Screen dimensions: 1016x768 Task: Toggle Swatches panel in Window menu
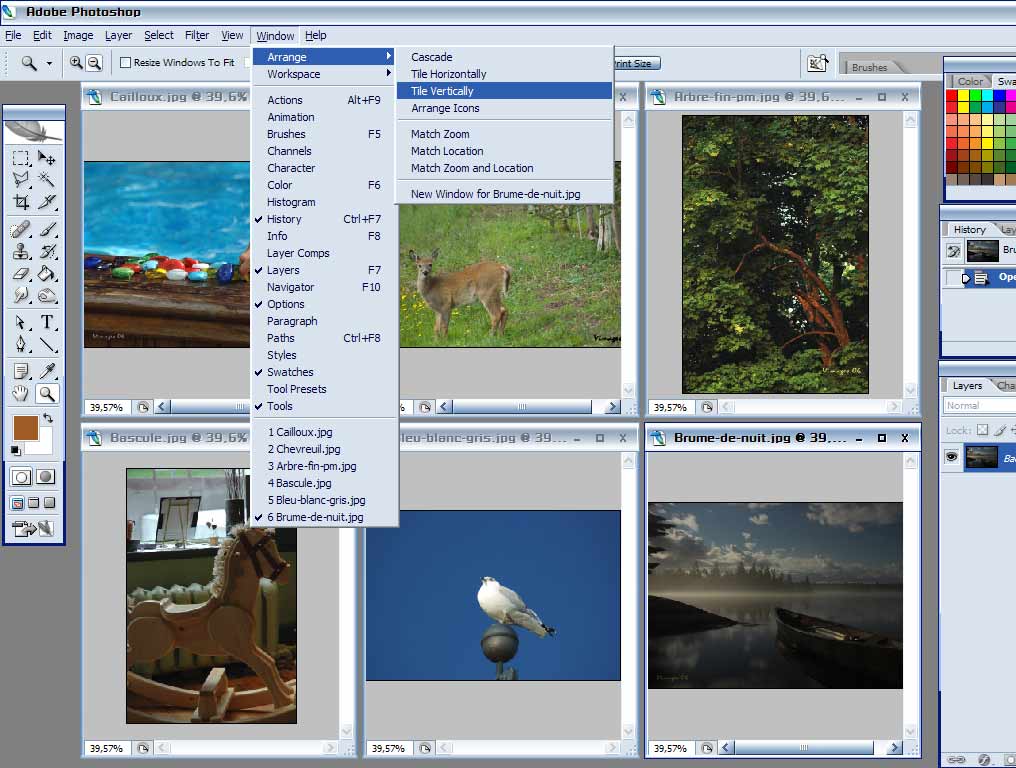point(324,372)
